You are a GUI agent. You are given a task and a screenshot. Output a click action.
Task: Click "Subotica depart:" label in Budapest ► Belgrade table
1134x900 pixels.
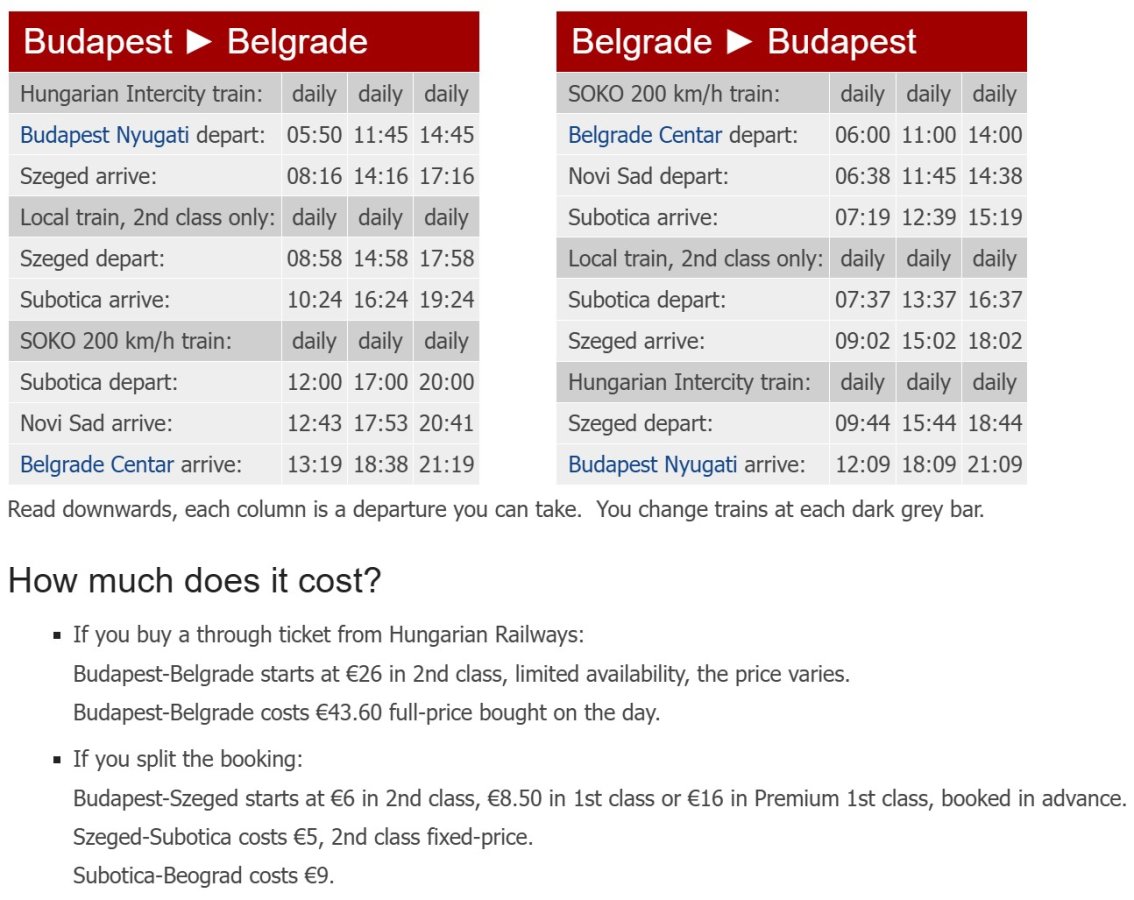(99, 382)
